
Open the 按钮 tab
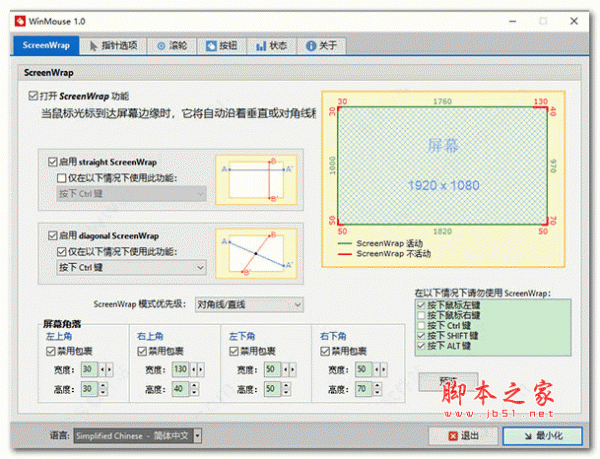click(222, 46)
